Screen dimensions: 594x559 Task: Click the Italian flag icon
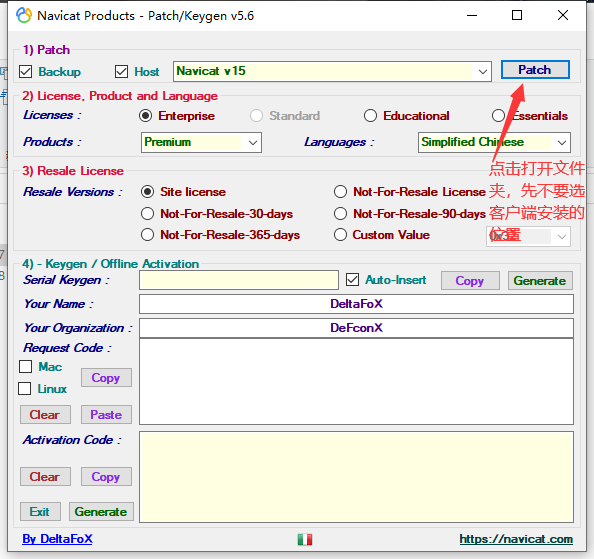pos(305,539)
